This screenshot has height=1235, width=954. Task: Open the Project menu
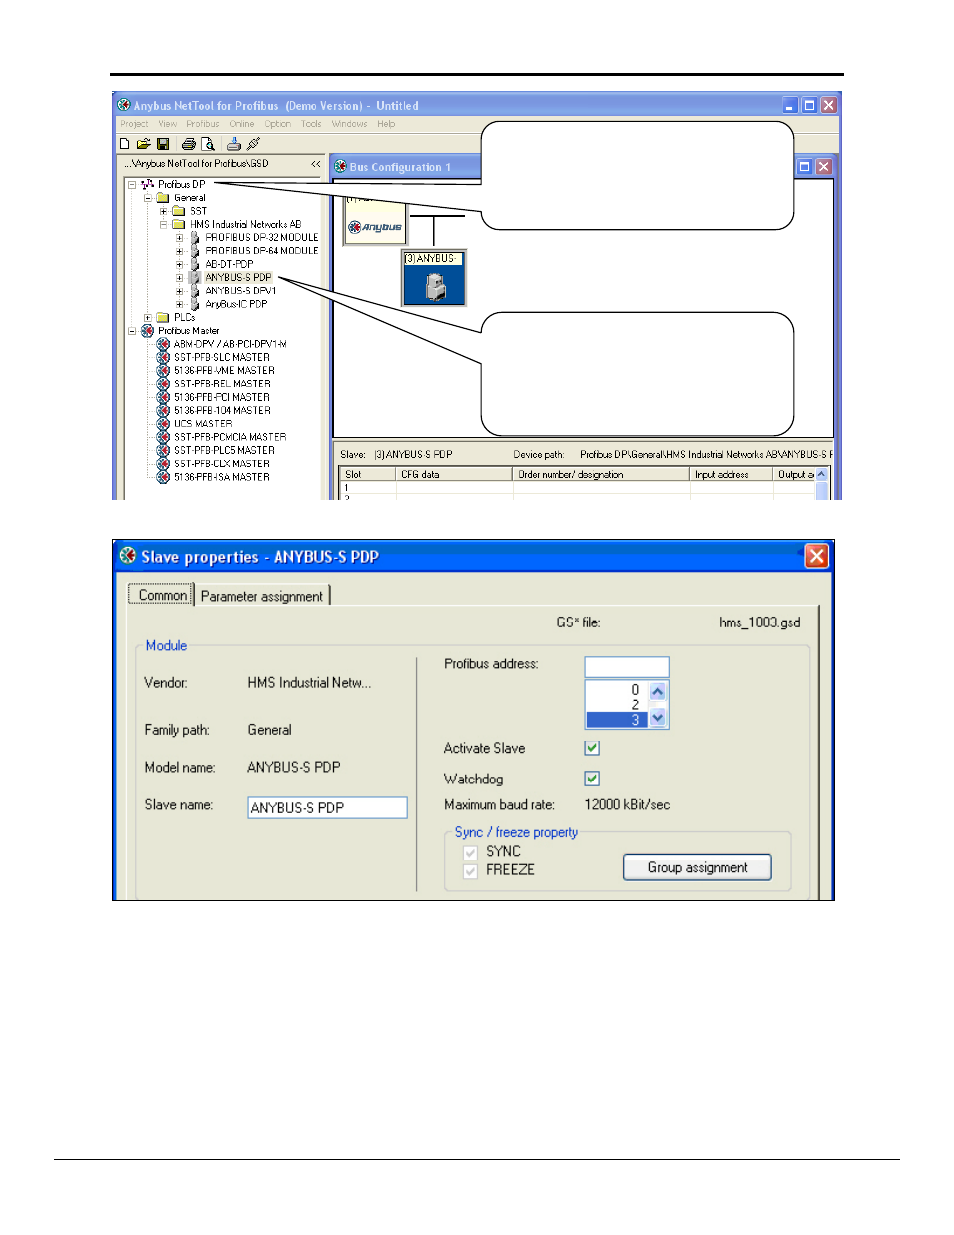coord(134,124)
